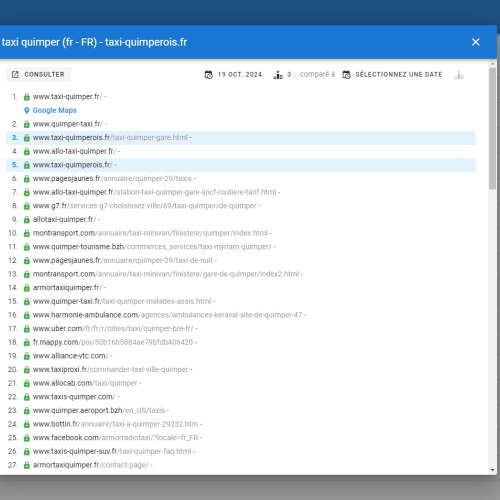The image size is (500, 500).
Task: Open the www.allo-taxi-quimper.fr result 4
Action: click(74, 151)
